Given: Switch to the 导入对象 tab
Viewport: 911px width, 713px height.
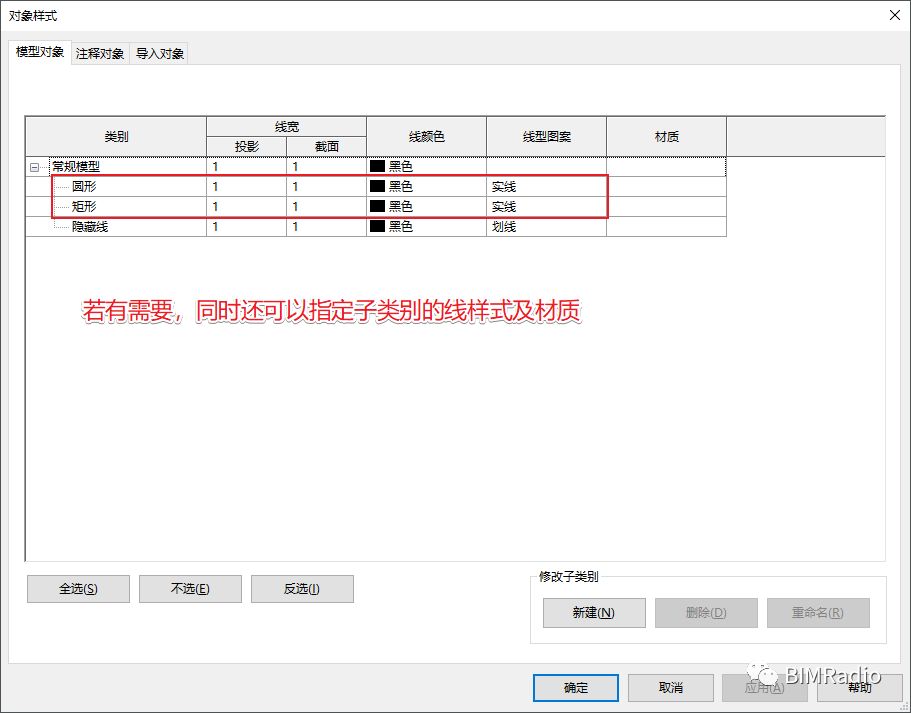Looking at the screenshot, I should 160,53.
